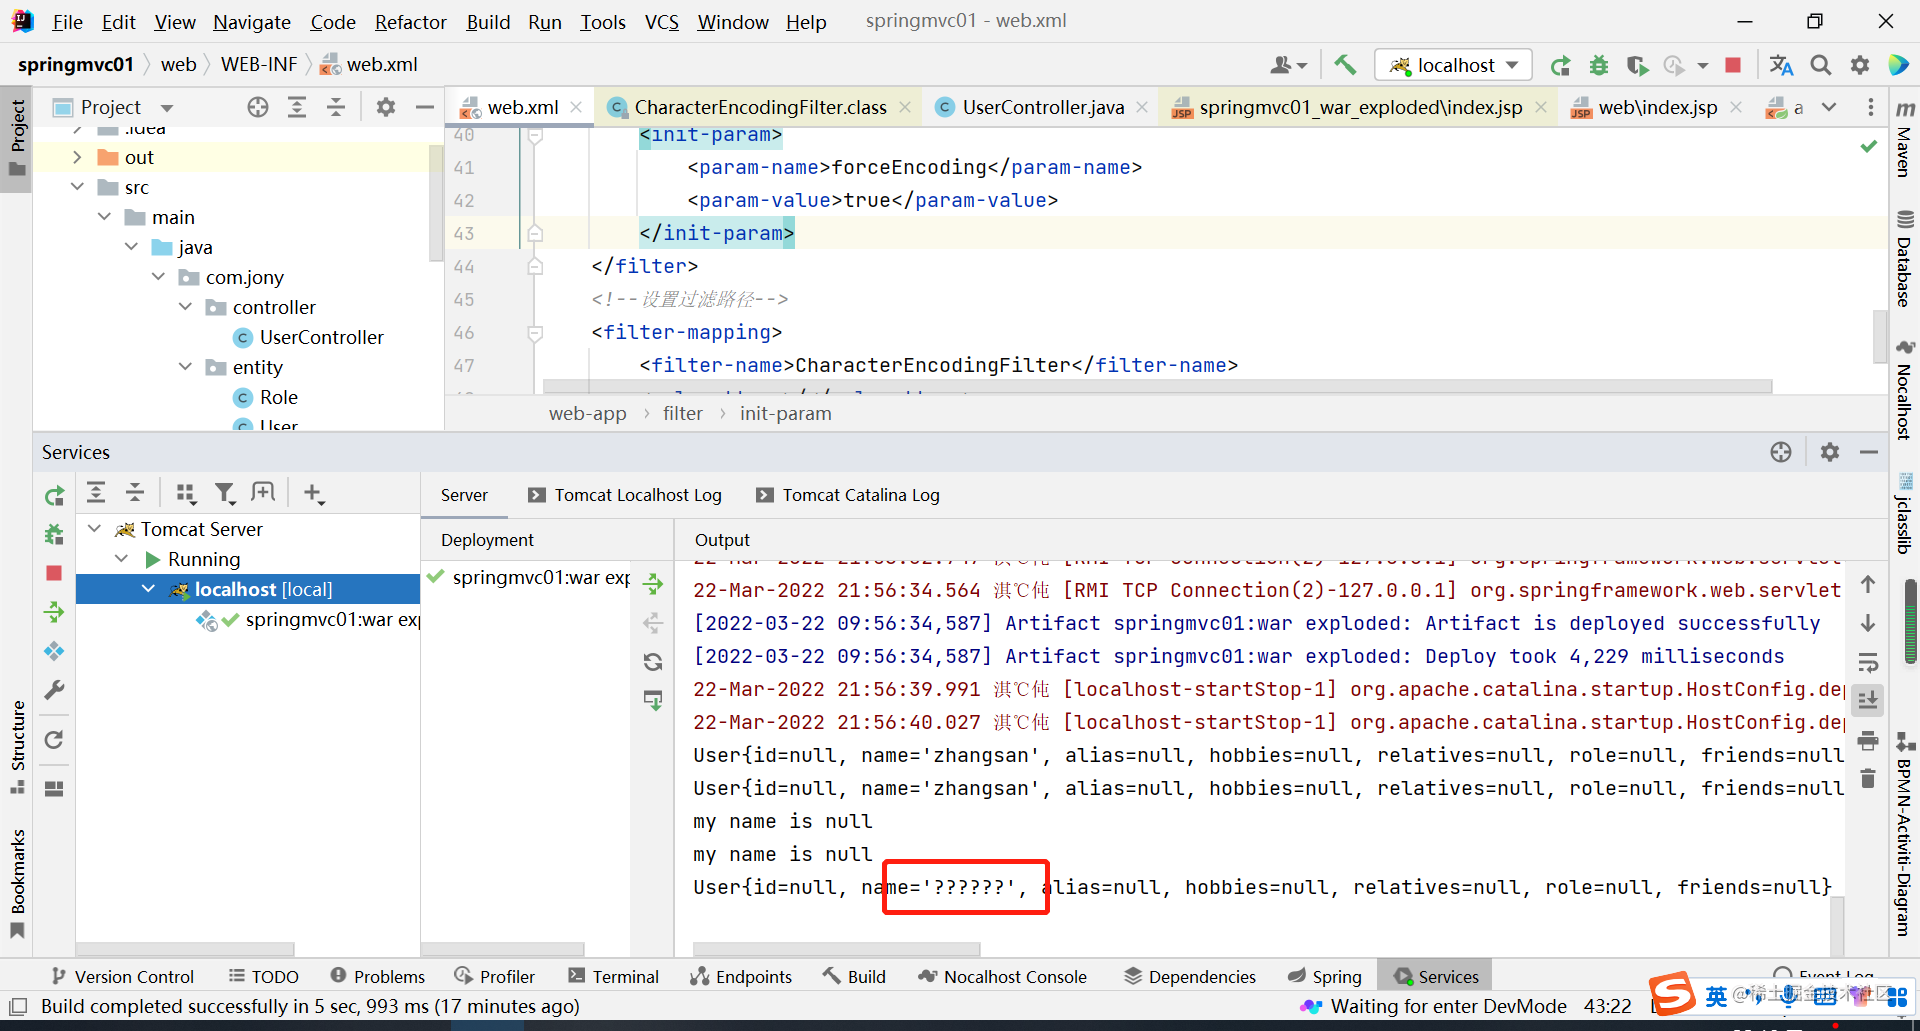Open localhost run configuration dropdown
The image size is (1920, 1031).
(1453, 65)
